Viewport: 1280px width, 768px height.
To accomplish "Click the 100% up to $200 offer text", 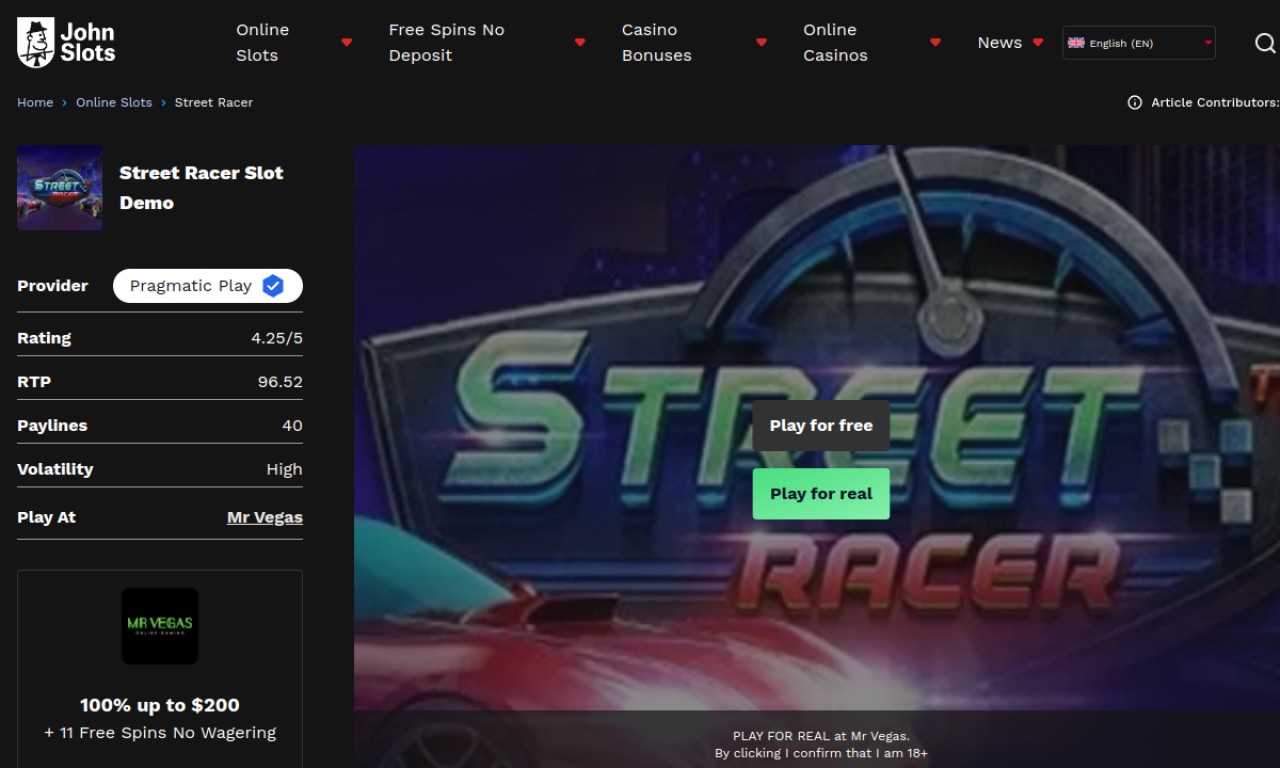I will click(160, 705).
